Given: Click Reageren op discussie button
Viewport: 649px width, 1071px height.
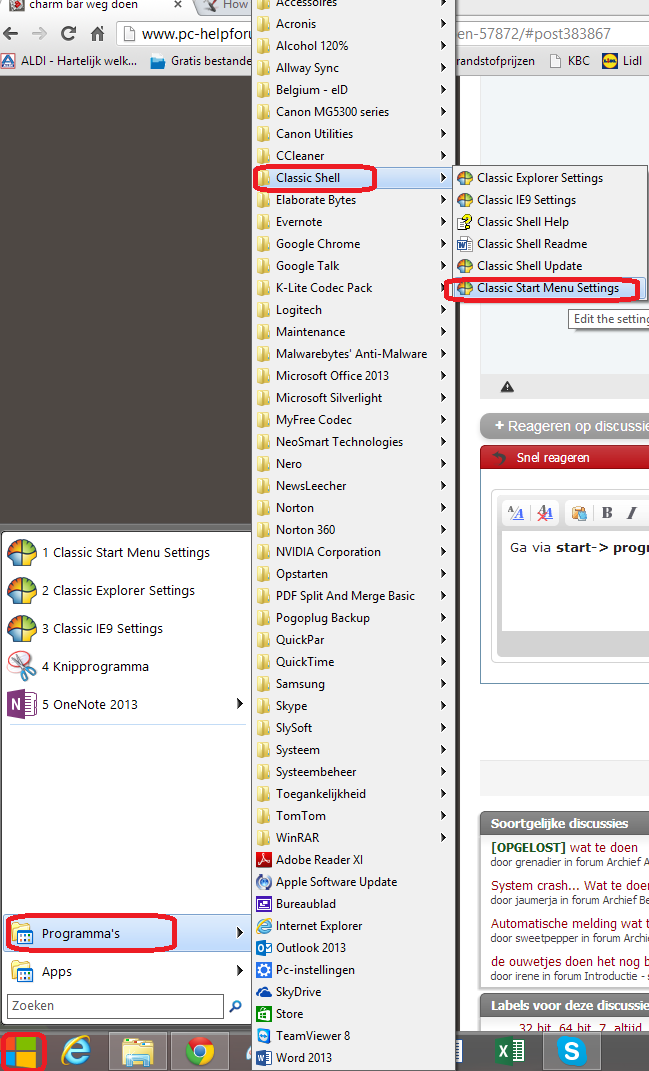Looking at the screenshot, I should pos(564,426).
